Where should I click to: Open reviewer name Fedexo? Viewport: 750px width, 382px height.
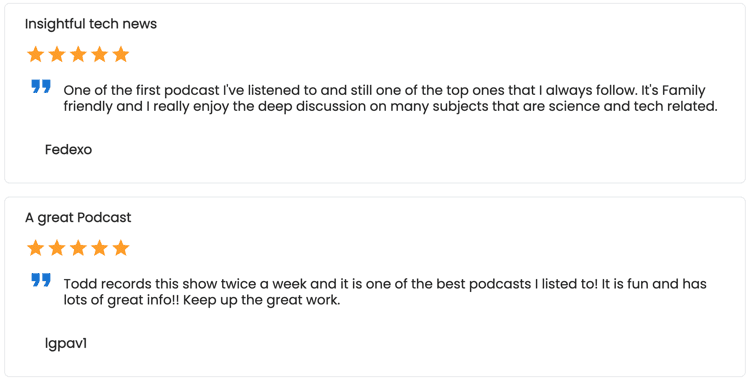point(68,150)
